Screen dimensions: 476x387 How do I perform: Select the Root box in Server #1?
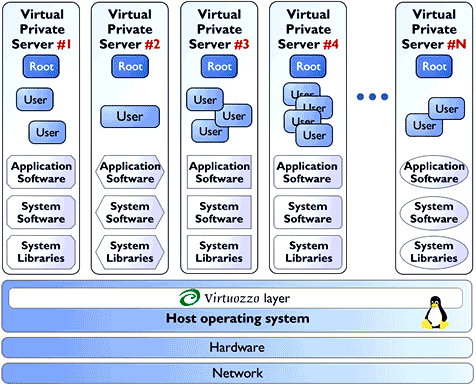41,66
